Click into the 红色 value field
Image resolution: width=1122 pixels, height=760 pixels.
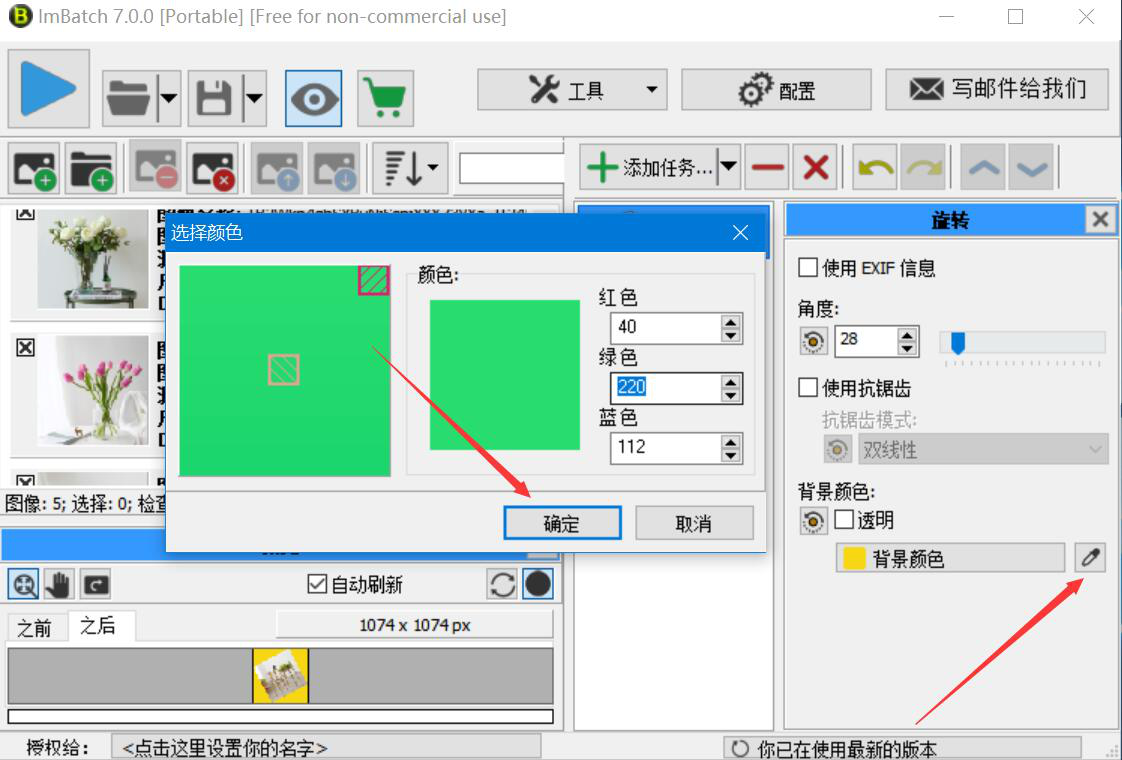coord(666,327)
